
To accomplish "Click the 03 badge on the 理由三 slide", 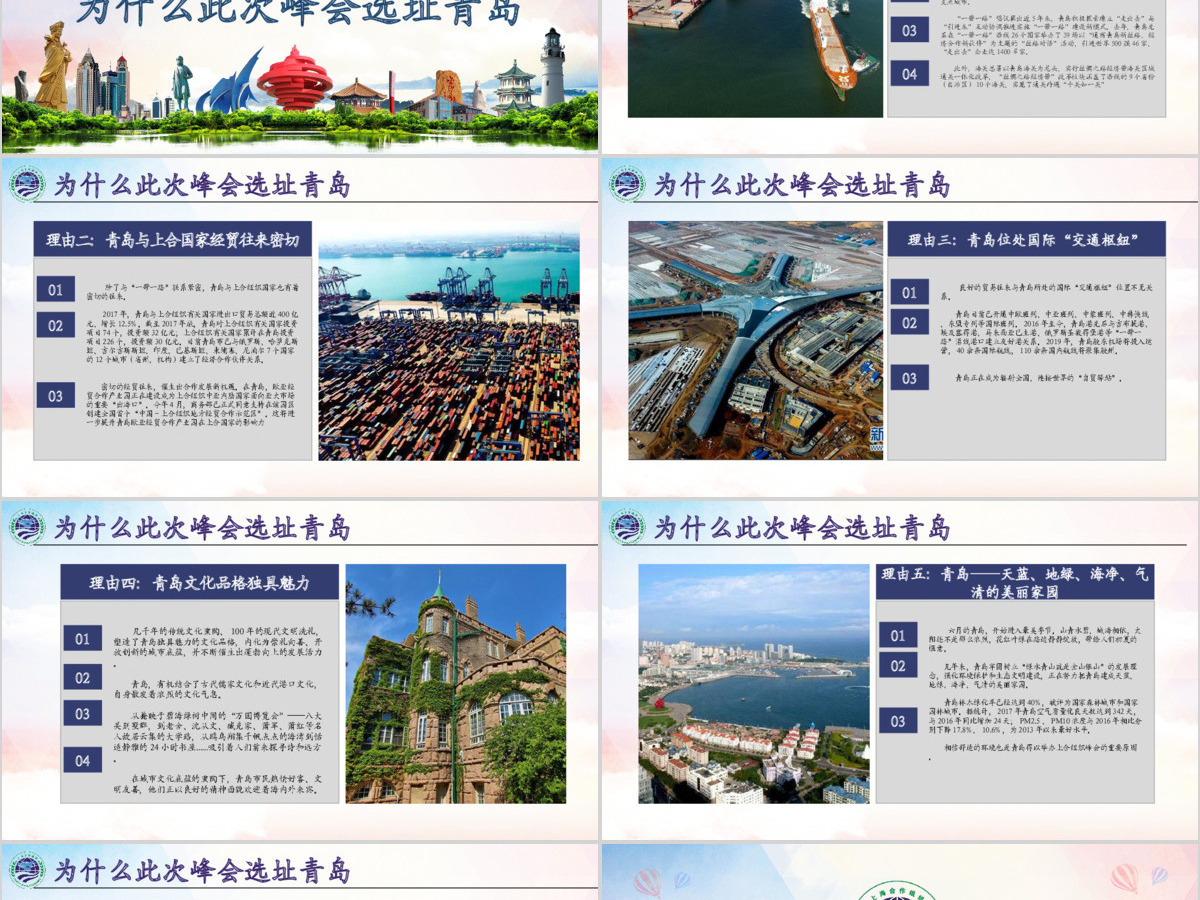I will pos(909,378).
